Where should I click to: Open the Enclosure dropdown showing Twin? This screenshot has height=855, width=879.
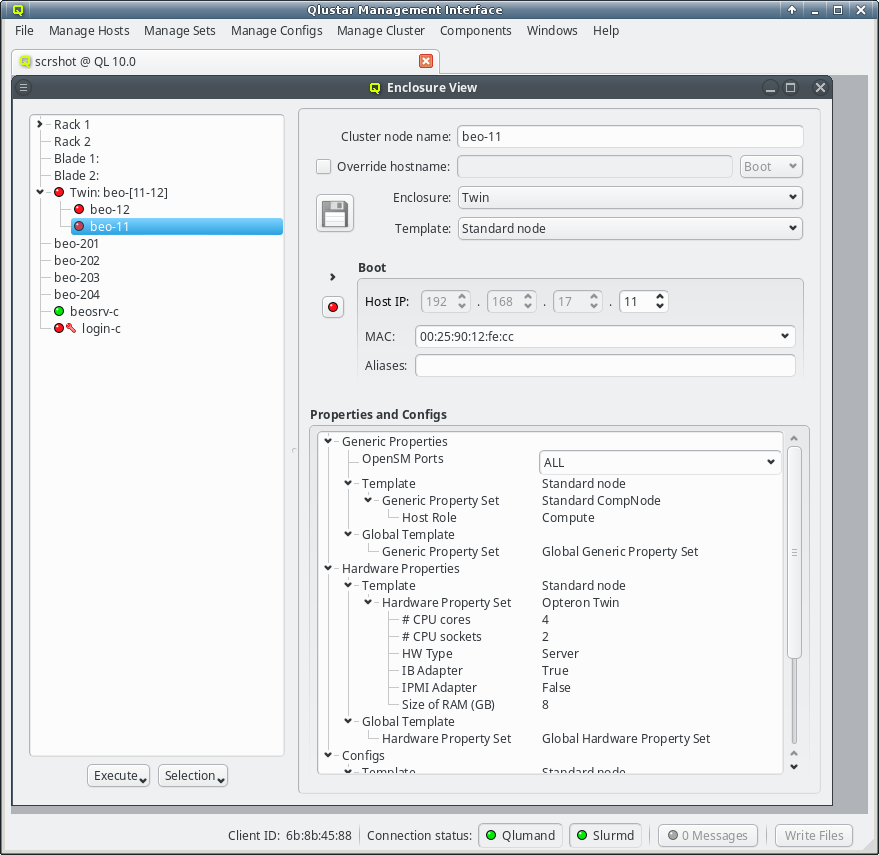point(630,198)
